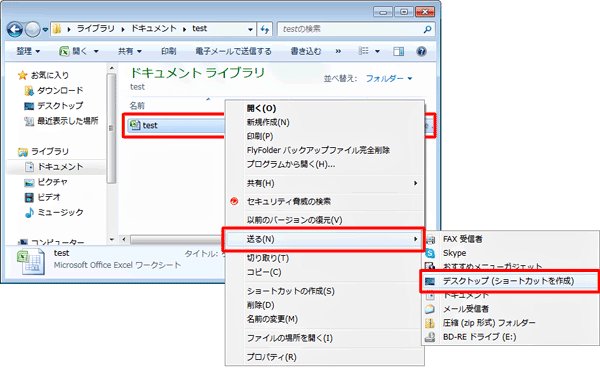The height and width of the screenshot is (370, 600).
Task: Click 書き込む in the toolbar
Action: point(306,51)
